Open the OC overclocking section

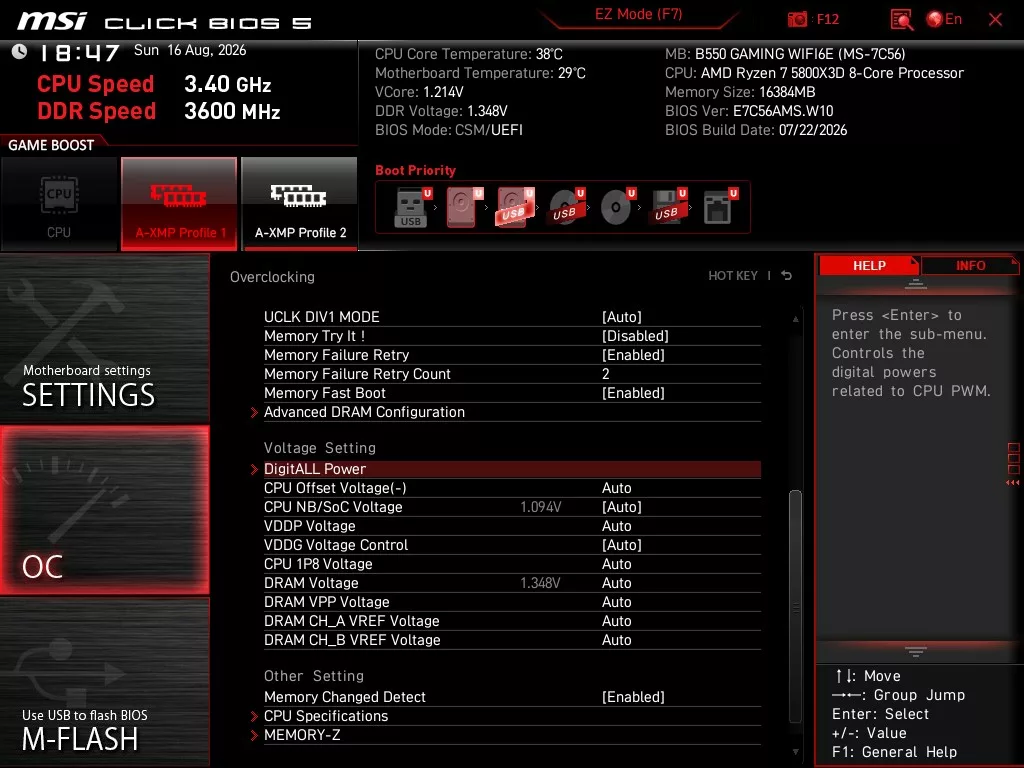click(x=104, y=510)
